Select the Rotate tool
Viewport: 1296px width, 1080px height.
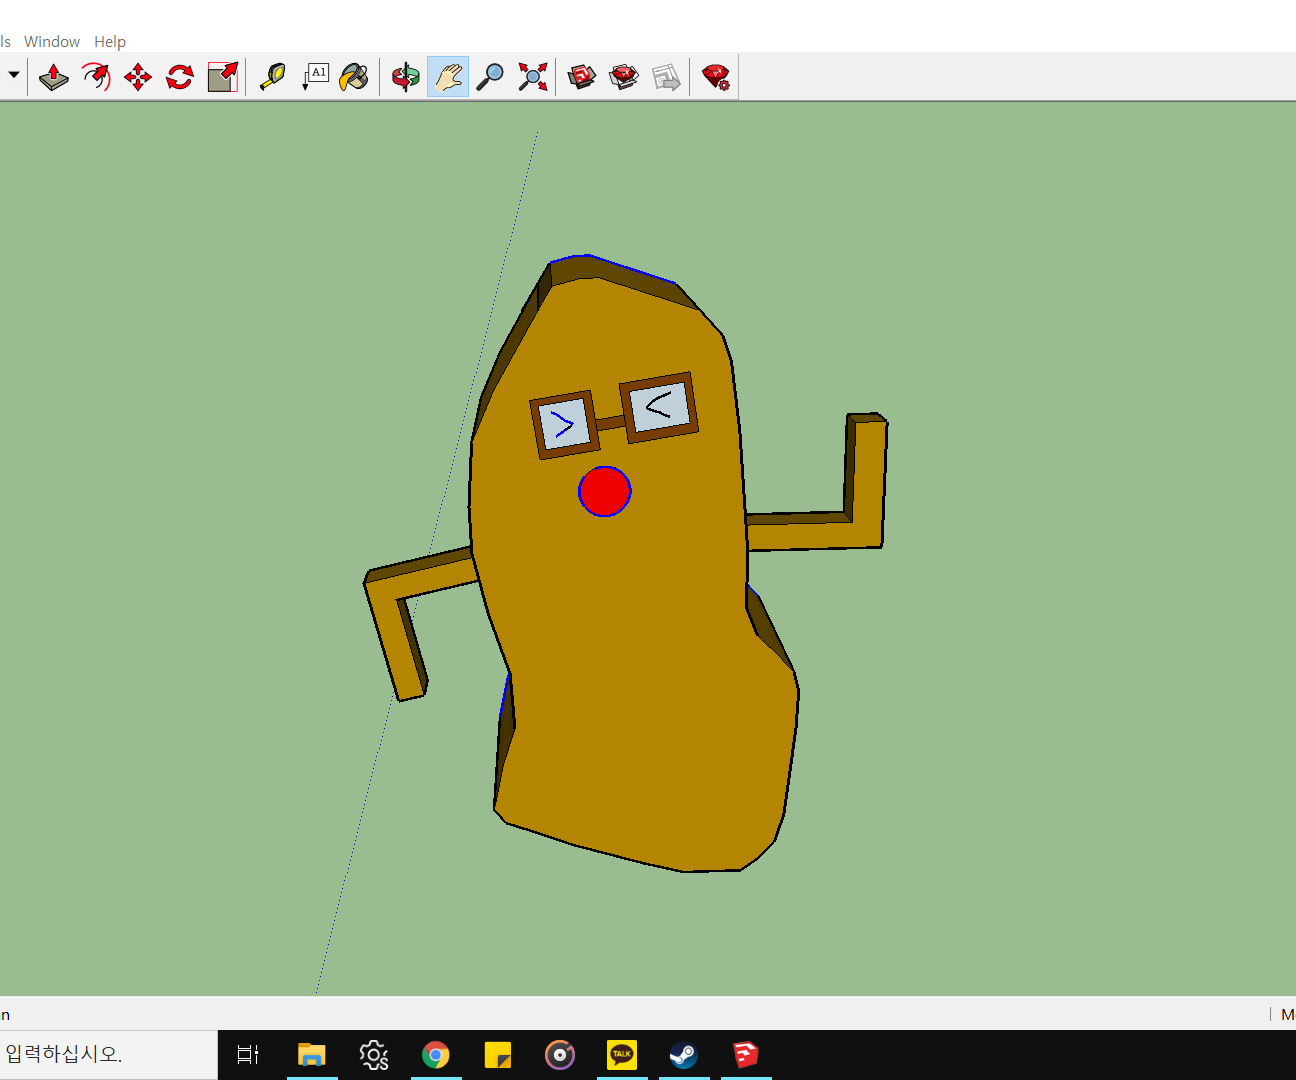[x=179, y=76]
